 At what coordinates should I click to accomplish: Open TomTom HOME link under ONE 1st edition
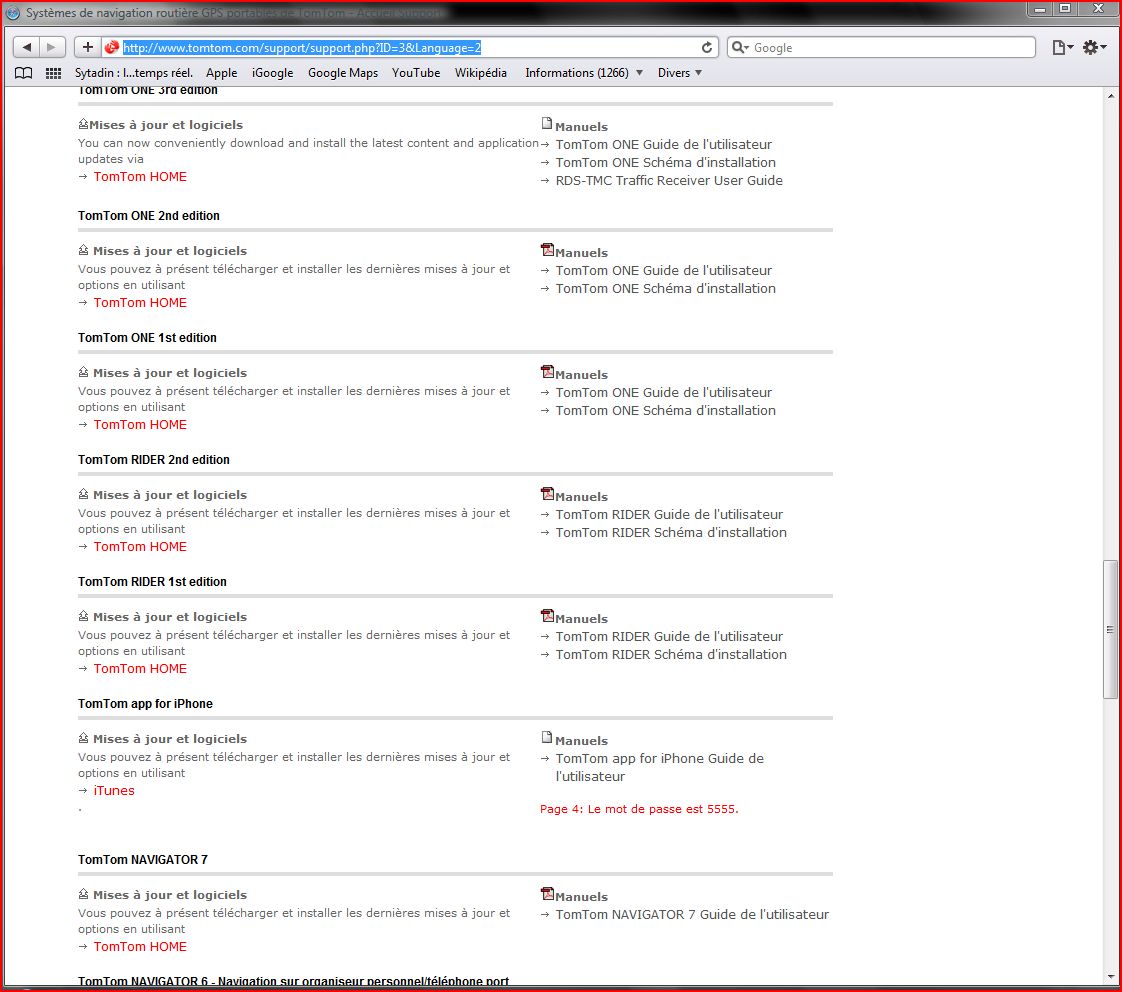(140, 424)
